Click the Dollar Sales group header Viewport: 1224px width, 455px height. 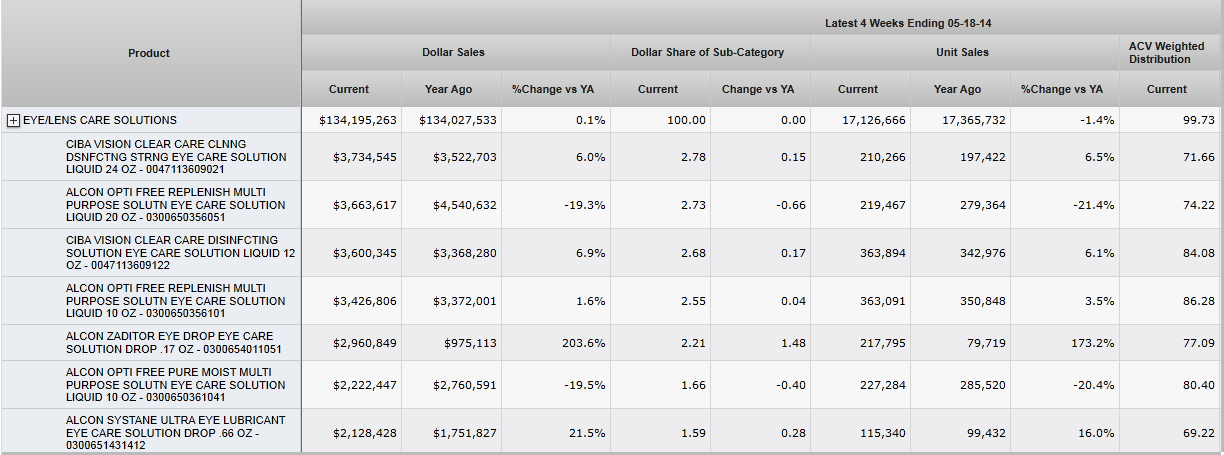[453, 52]
